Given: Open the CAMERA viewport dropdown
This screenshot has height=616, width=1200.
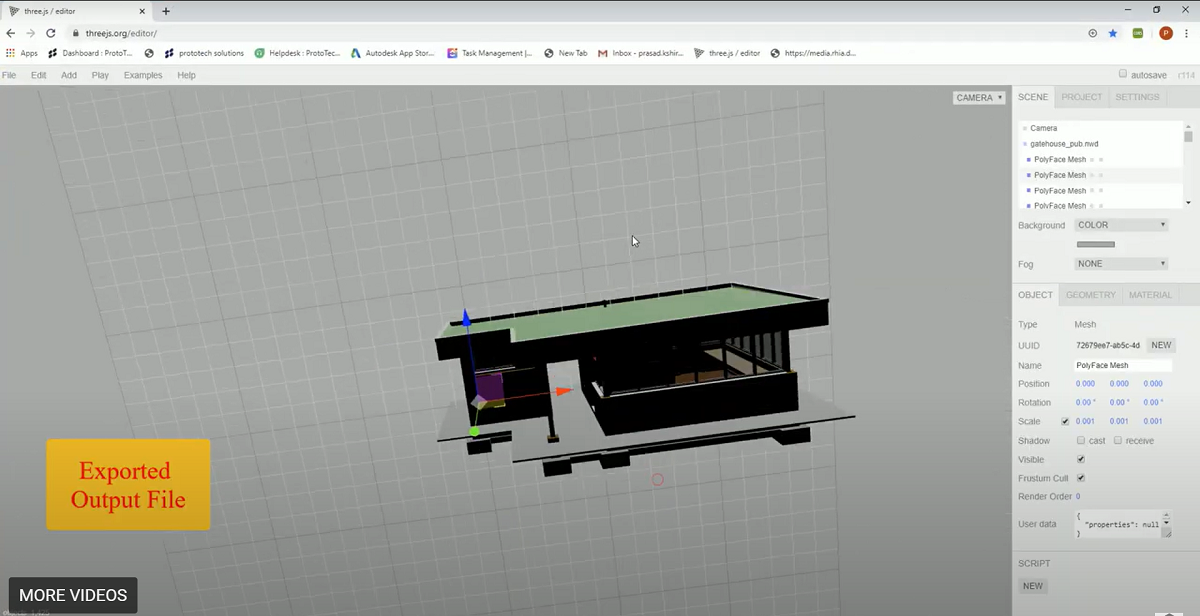Looking at the screenshot, I should tap(978, 98).
